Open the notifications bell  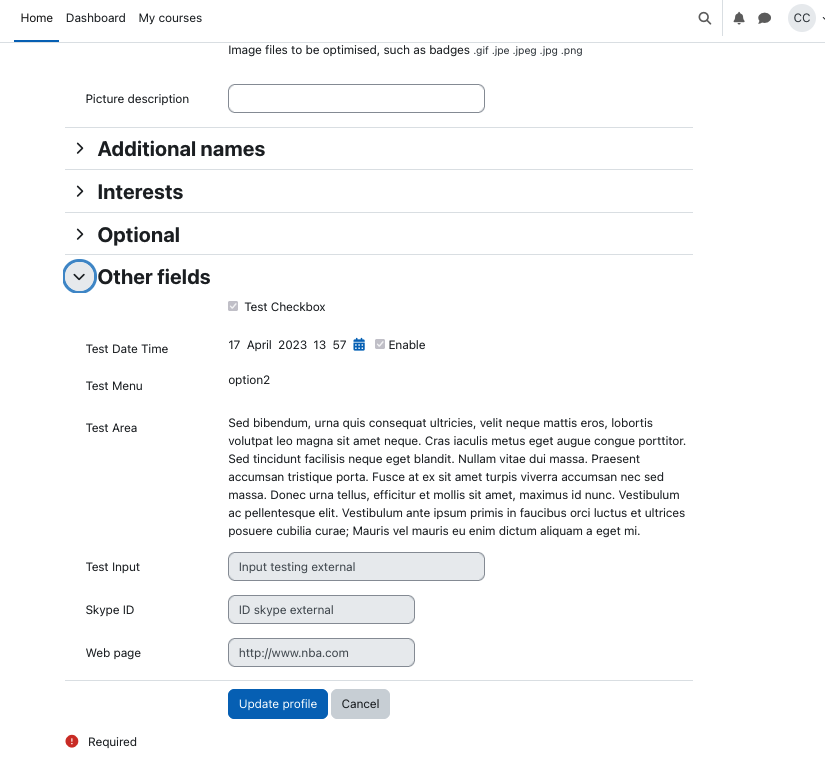pos(739,18)
